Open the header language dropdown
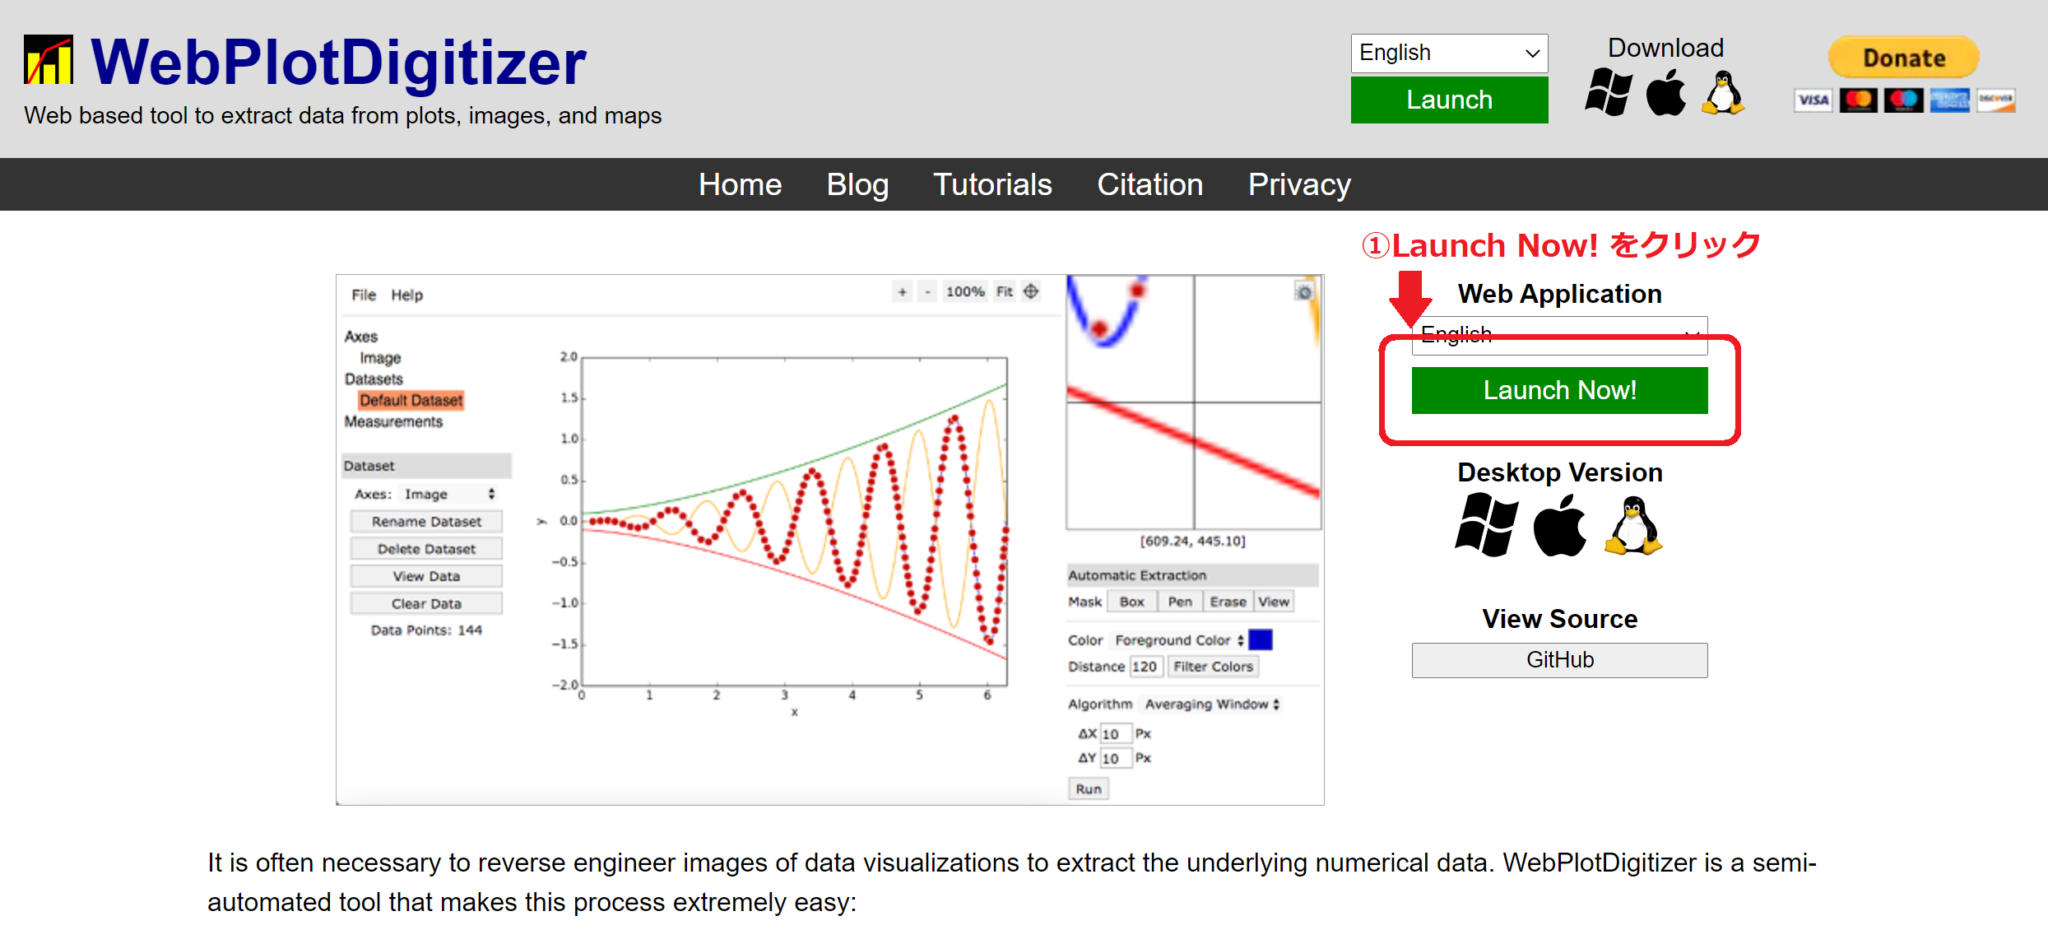This screenshot has height=930, width=2048. (1449, 53)
